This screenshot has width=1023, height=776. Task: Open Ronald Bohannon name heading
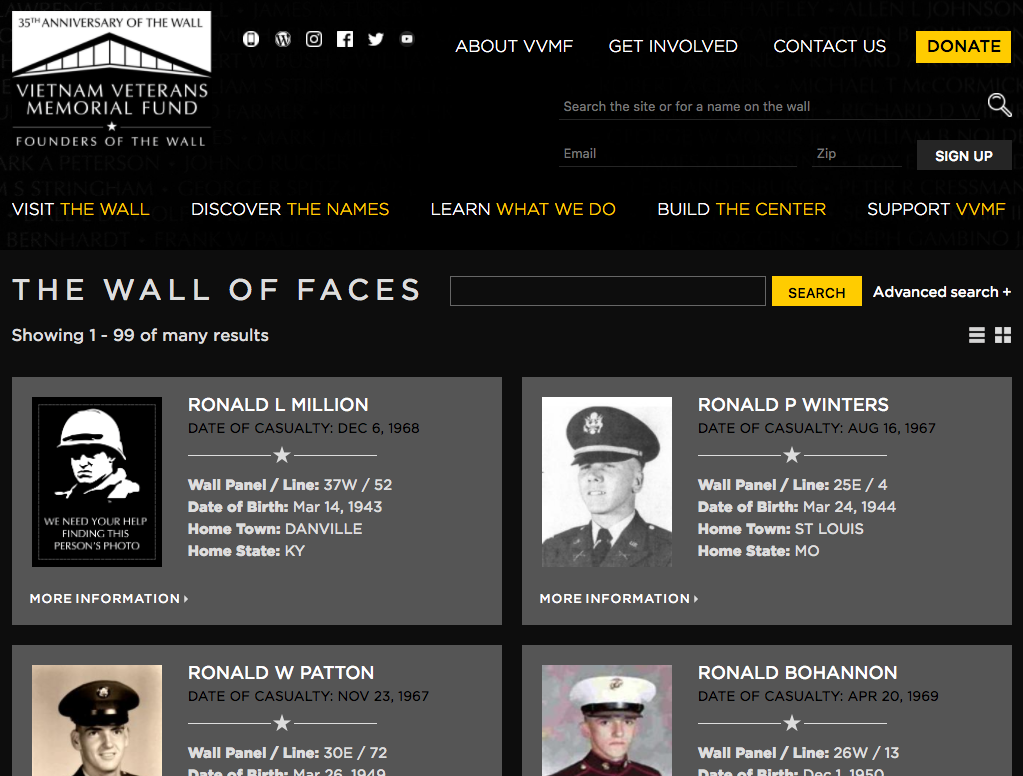[798, 673]
